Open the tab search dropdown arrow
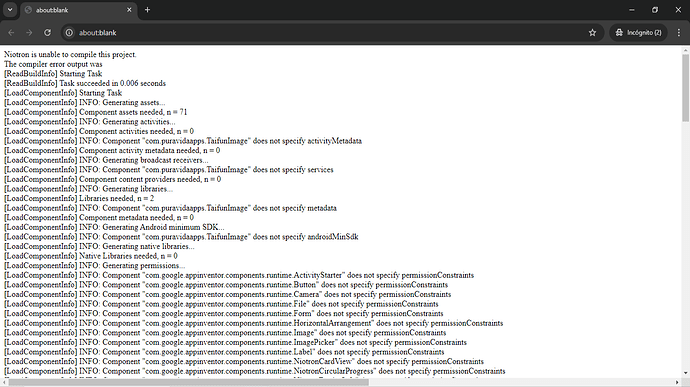 10,10
